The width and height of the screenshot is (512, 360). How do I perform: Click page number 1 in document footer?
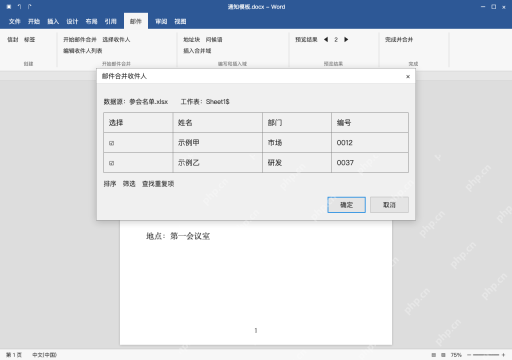(256, 330)
